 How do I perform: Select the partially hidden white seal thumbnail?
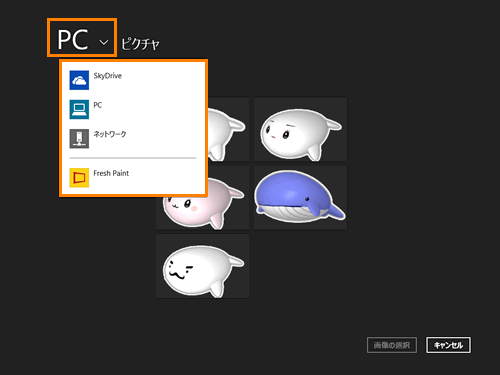click(x=229, y=129)
